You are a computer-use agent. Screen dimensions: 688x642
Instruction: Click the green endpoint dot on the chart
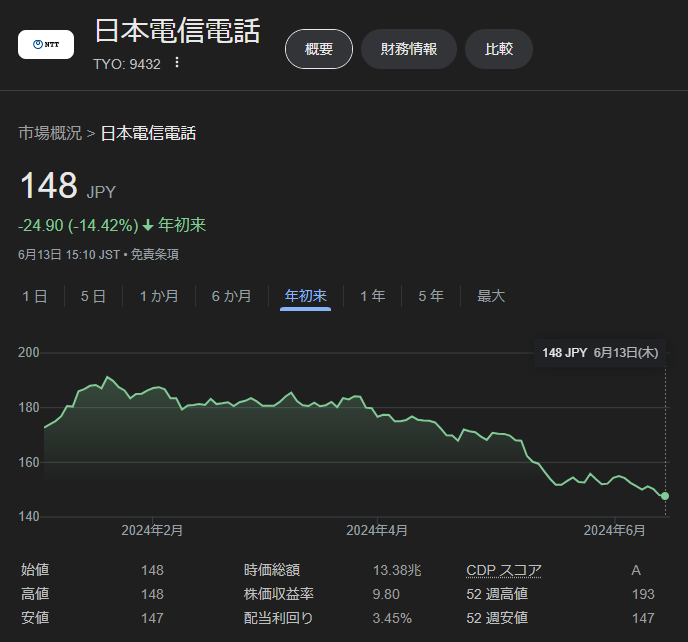[665, 496]
